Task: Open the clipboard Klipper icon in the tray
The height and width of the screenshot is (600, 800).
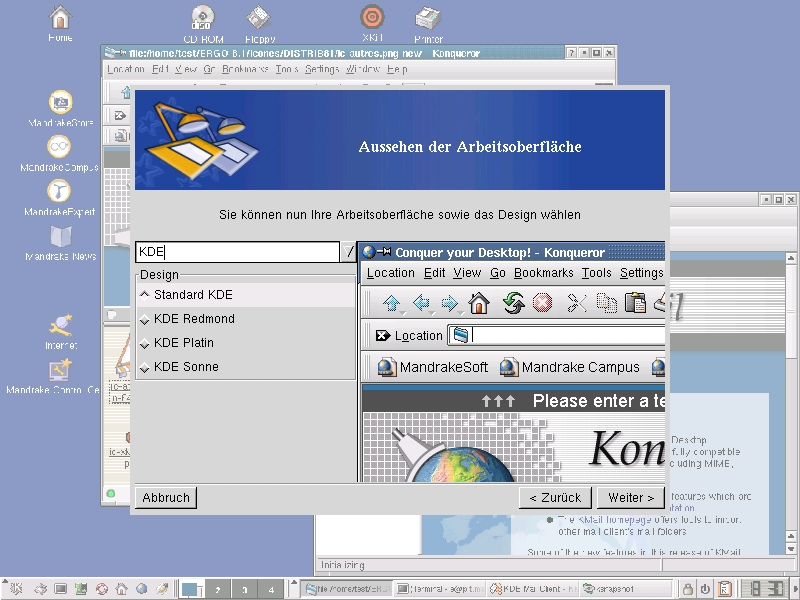Action: coord(724,589)
